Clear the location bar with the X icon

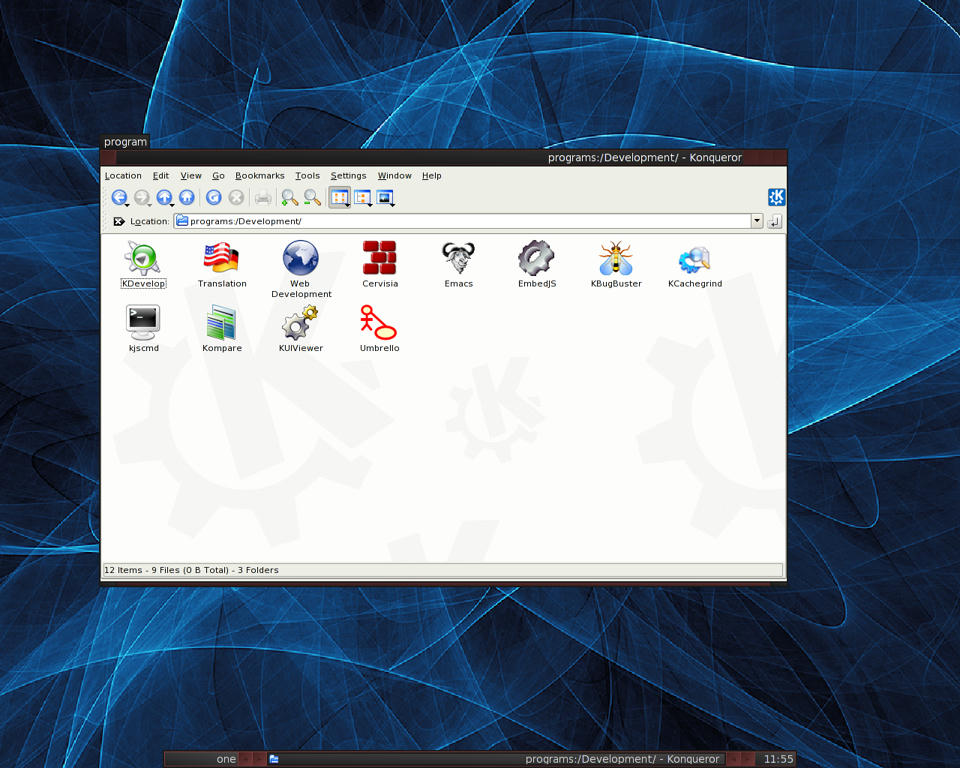click(119, 222)
